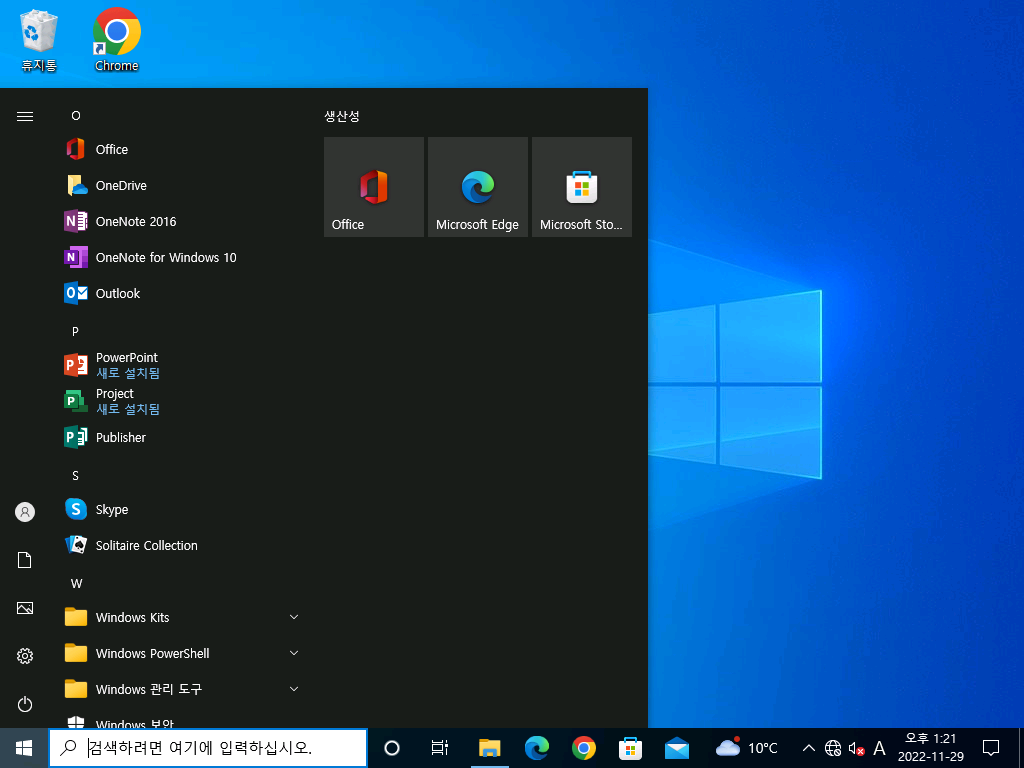Viewport: 1024px width, 768px height.
Task: Click the letter P section header
Action: tap(75, 332)
